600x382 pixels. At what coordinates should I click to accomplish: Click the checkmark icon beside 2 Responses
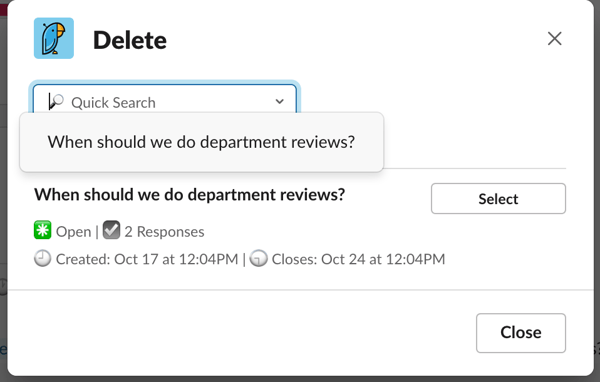111,230
